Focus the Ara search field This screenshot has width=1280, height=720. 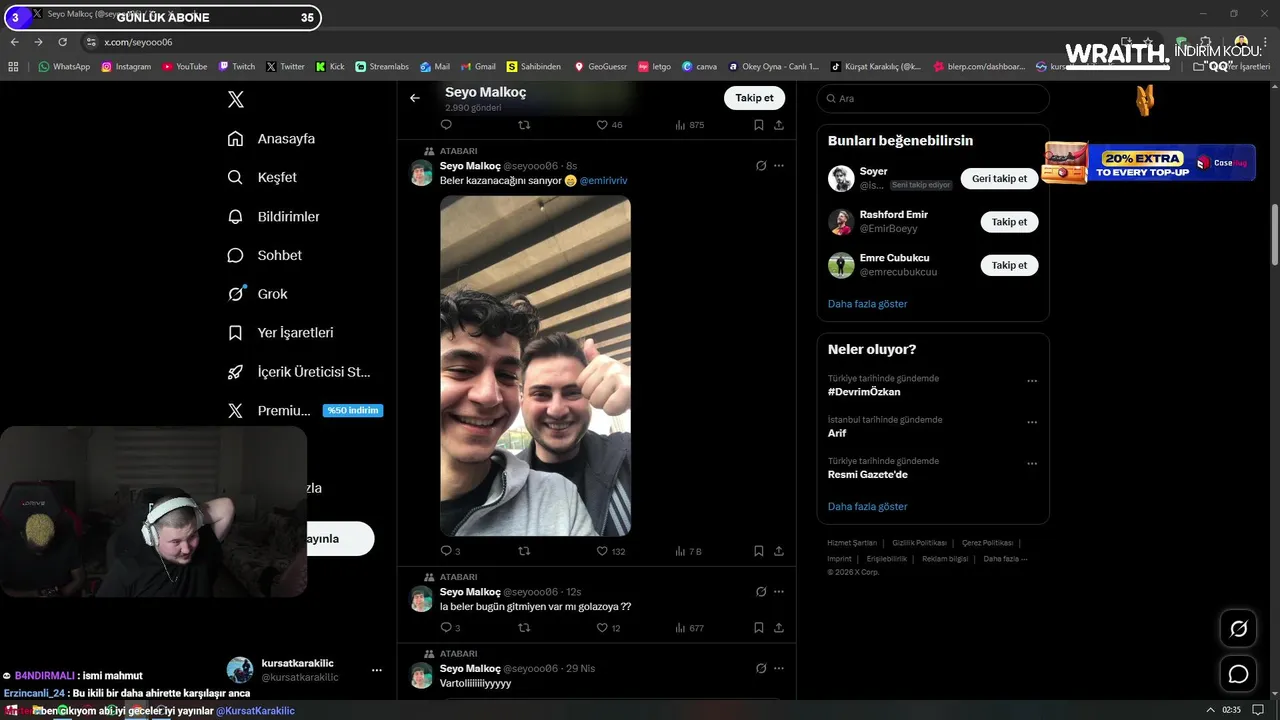[933, 98]
